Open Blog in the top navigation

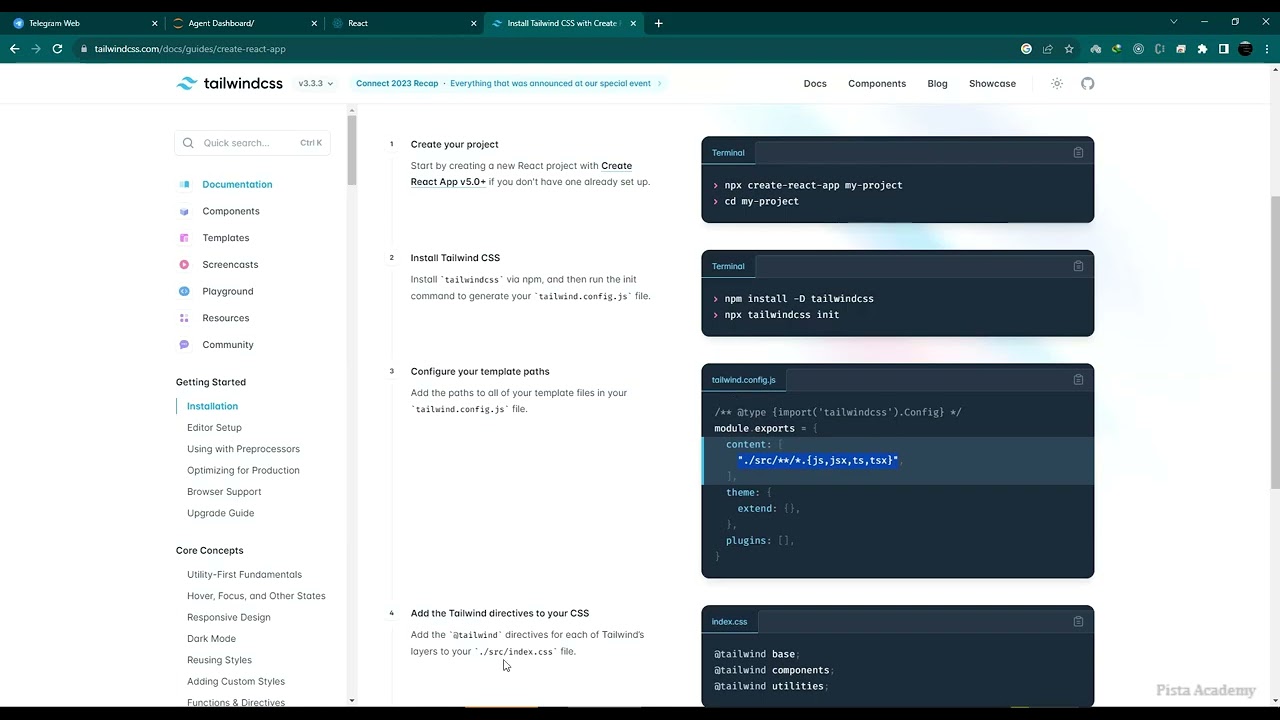[x=937, y=84]
